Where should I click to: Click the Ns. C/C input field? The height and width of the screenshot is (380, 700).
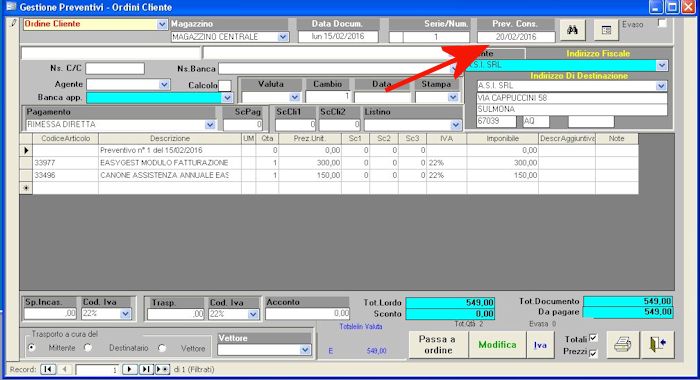115,68
